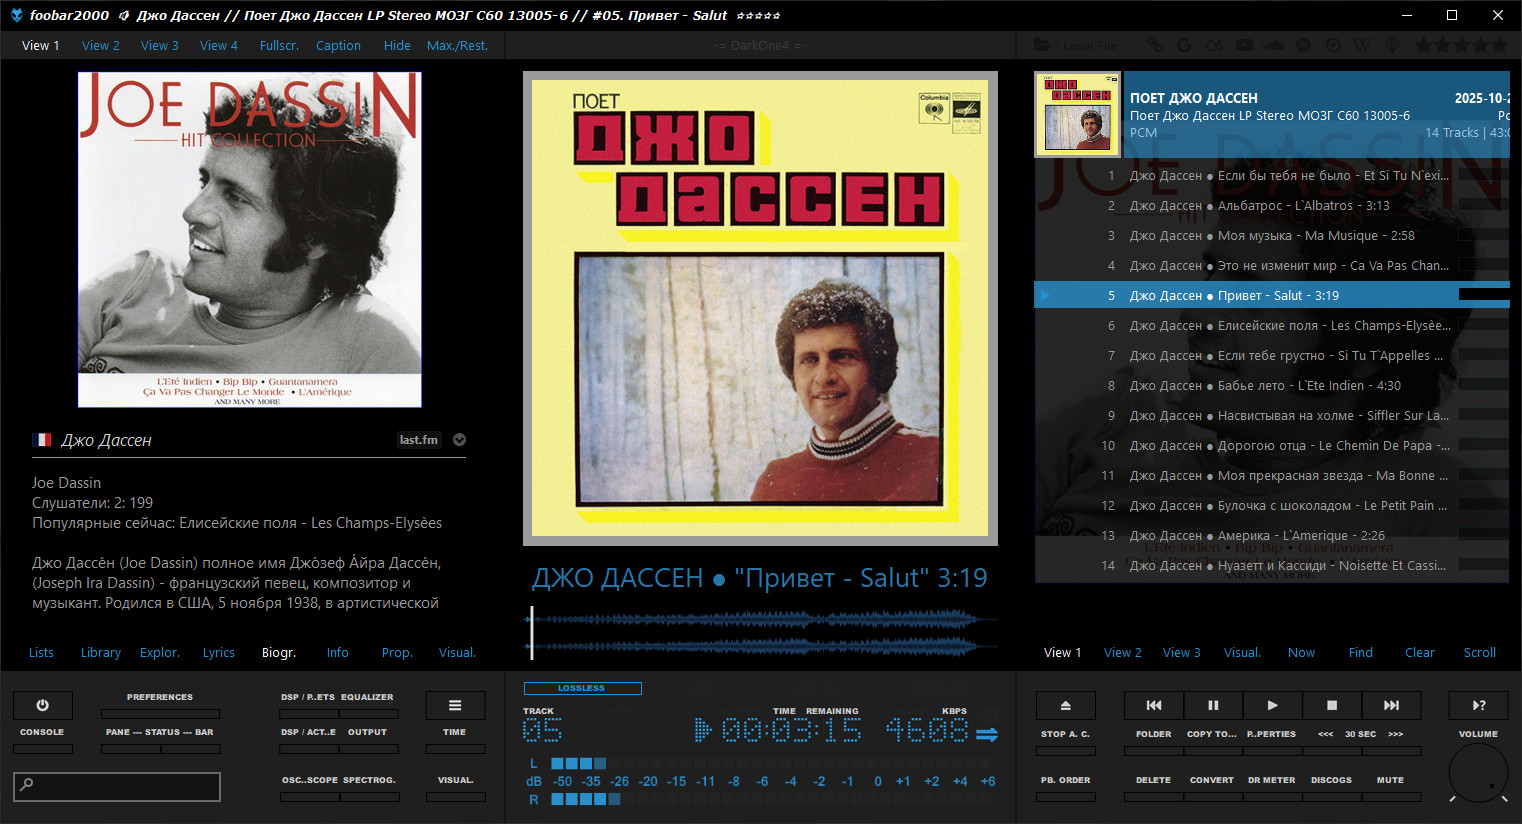Skip to the previous track
Viewport: 1522px width, 824px height.
[1154, 705]
